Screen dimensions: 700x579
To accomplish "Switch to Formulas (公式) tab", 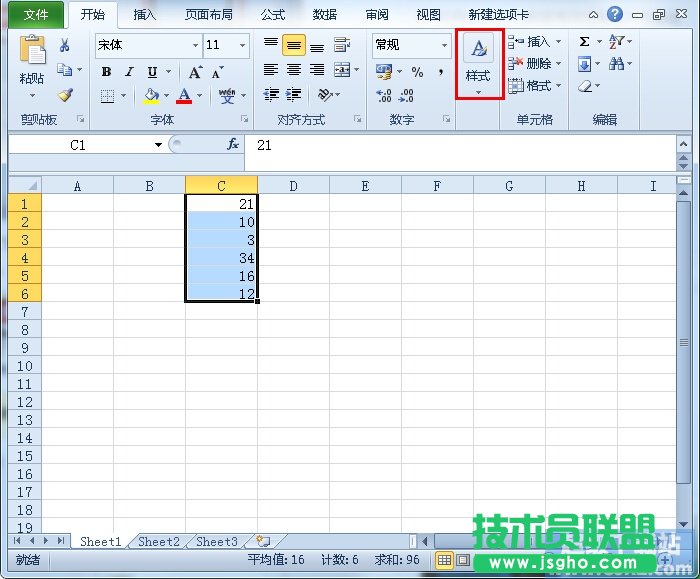I will tap(273, 15).
